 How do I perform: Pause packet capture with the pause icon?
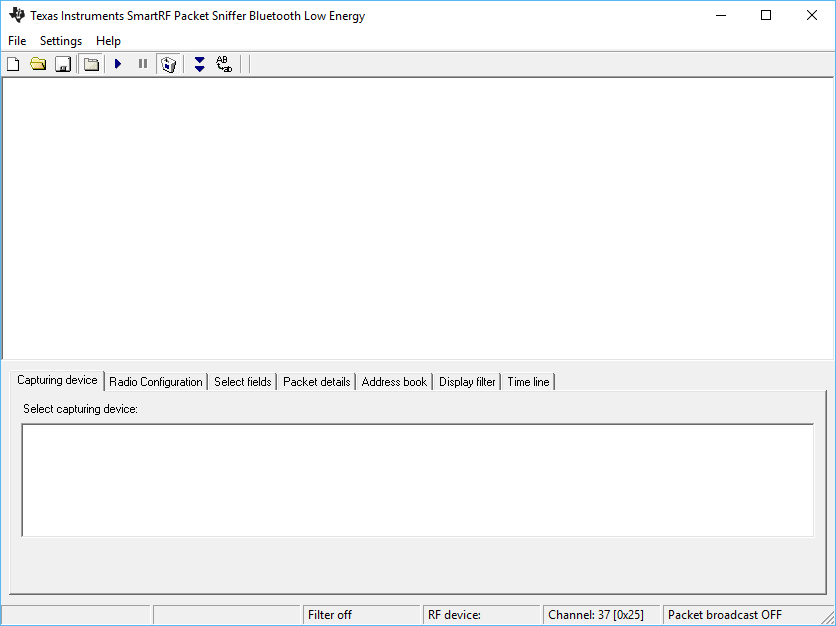[x=143, y=65]
